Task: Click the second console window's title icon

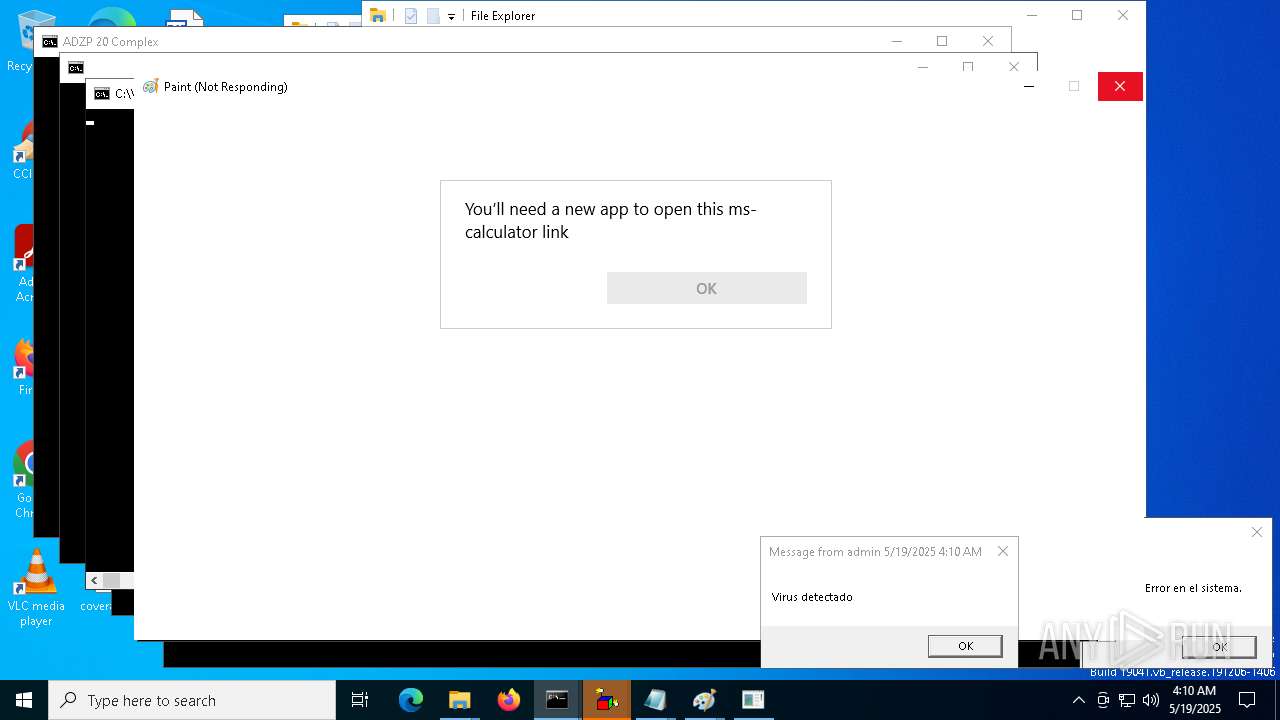Action: pos(76,68)
